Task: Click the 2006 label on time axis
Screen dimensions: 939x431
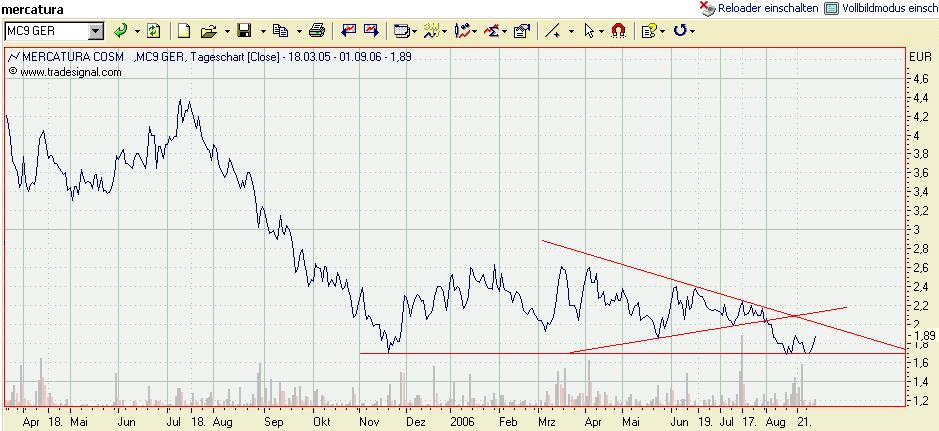Action: [462, 421]
